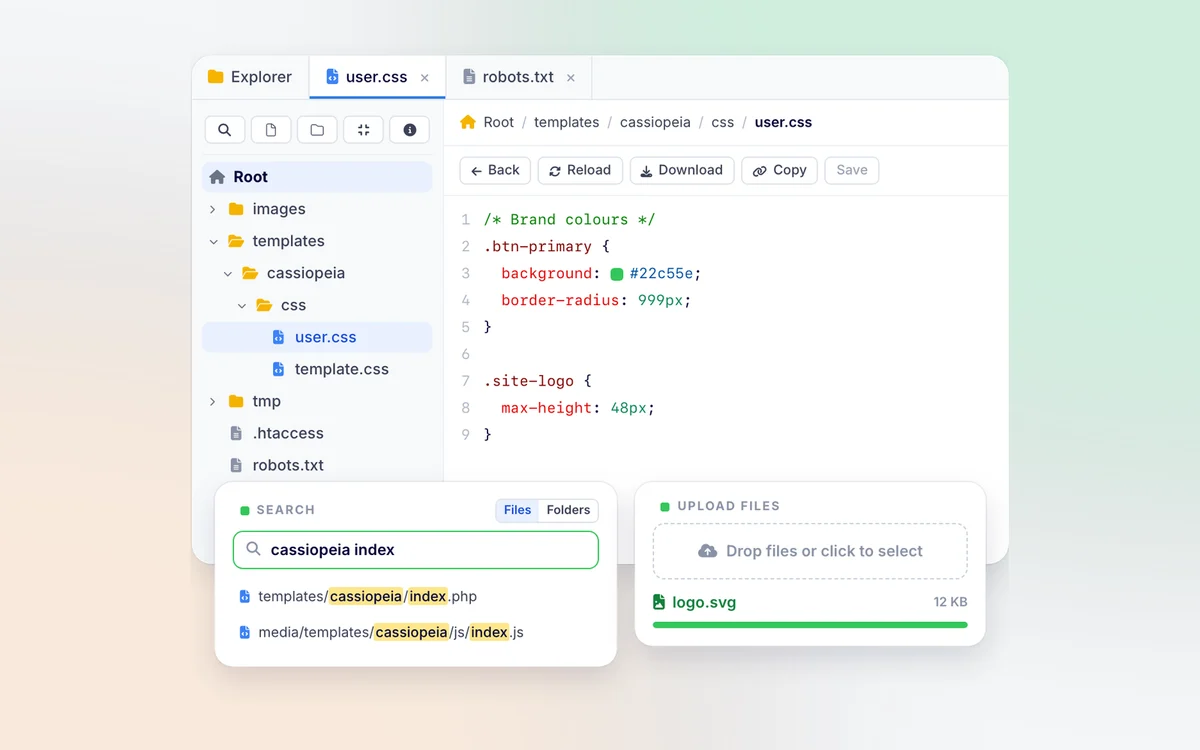Open robots.txt in the file tree
The image size is (1200, 750).
coord(317,465)
